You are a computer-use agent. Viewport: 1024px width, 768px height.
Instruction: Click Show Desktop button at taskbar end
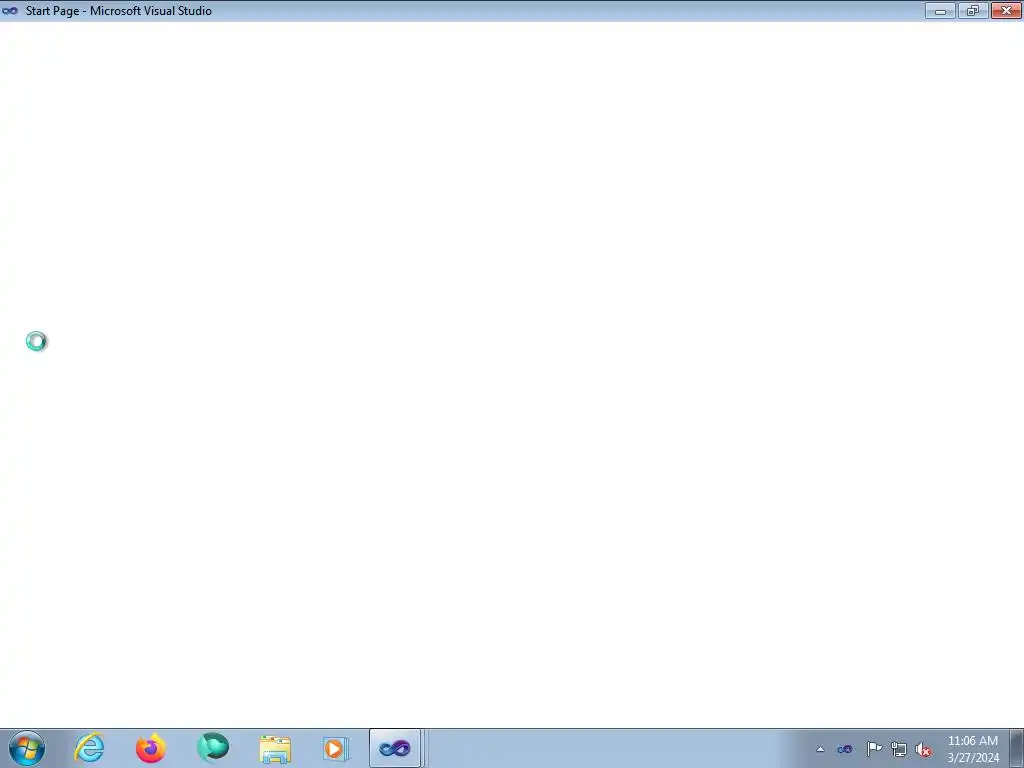1016,748
